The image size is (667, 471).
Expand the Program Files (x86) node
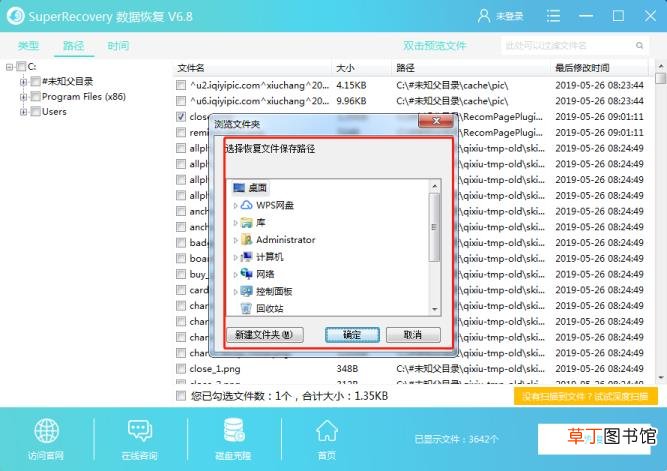point(23,97)
